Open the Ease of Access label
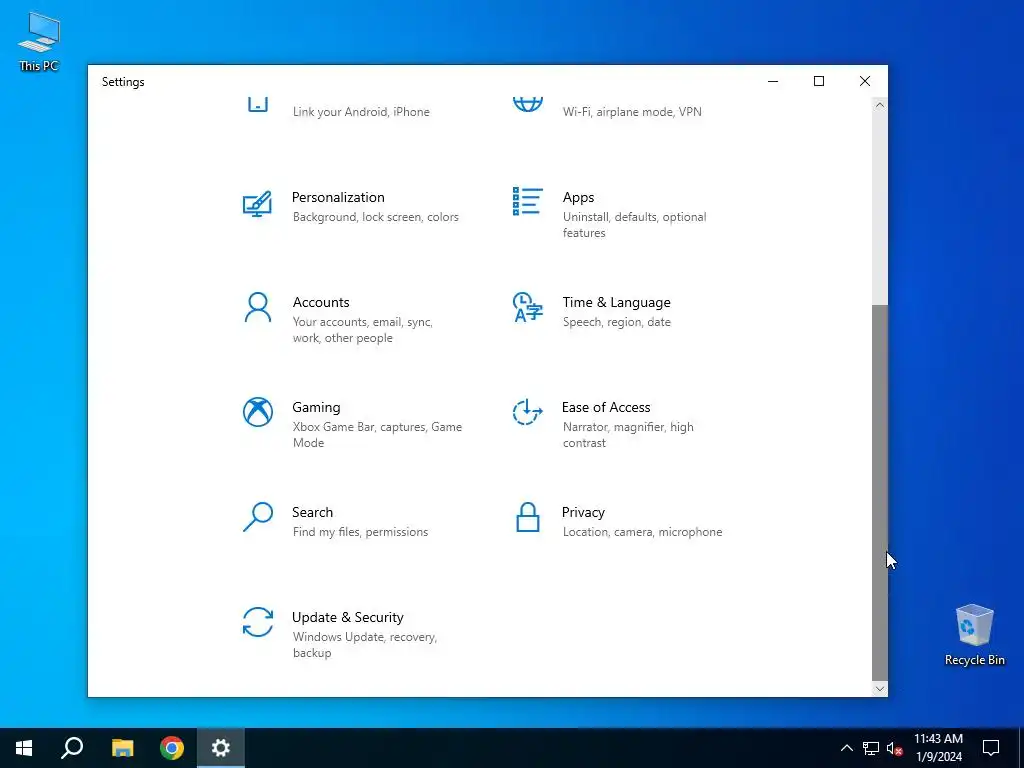Viewport: 1024px width, 768px height. [x=606, y=408]
